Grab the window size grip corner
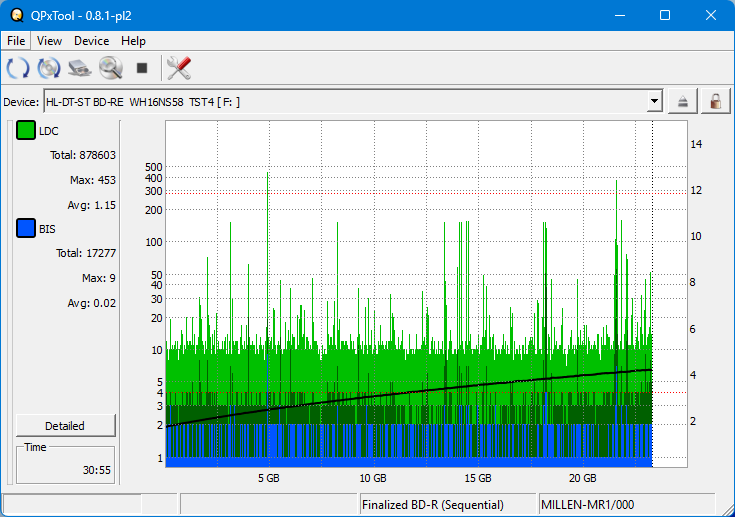Image resolution: width=735 pixels, height=517 pixels. click(728, 510)
